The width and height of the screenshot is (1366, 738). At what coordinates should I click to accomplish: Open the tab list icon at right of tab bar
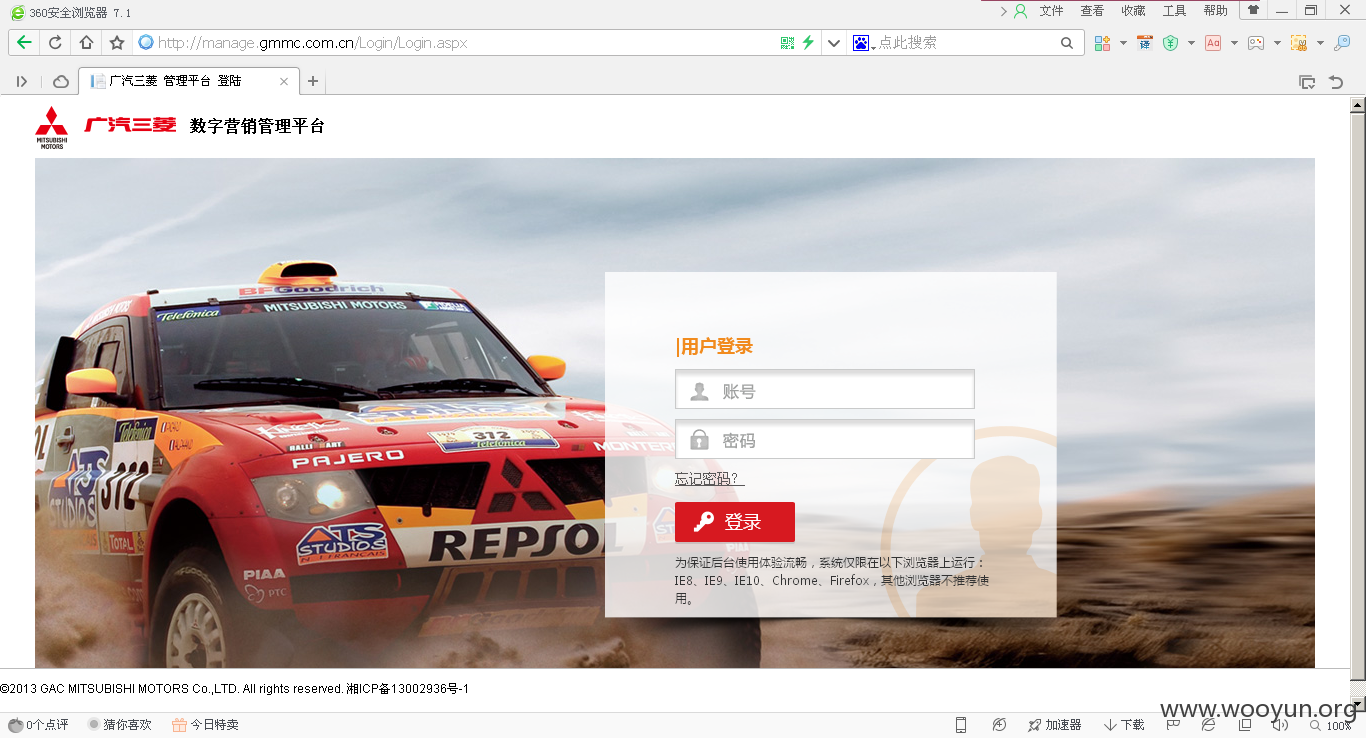pyautogui.click(x=1306, y=82)
